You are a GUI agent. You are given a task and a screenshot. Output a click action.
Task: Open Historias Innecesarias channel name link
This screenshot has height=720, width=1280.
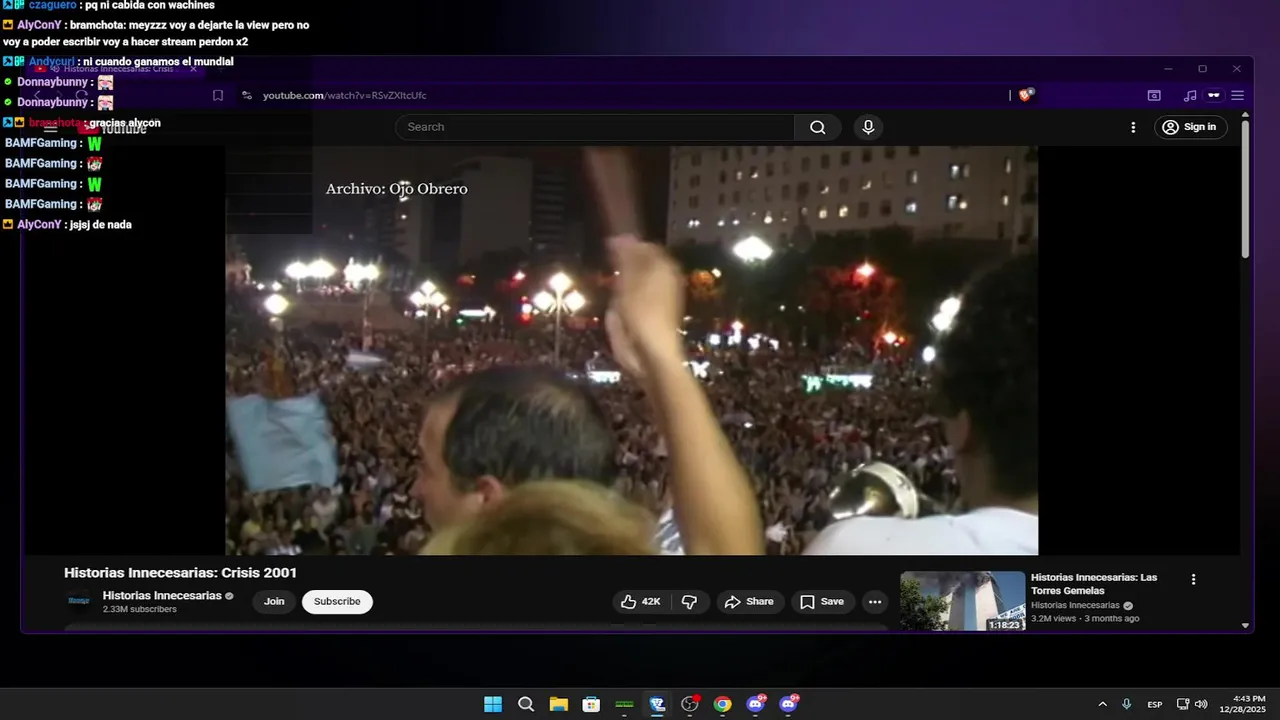(x=162, y=595)
